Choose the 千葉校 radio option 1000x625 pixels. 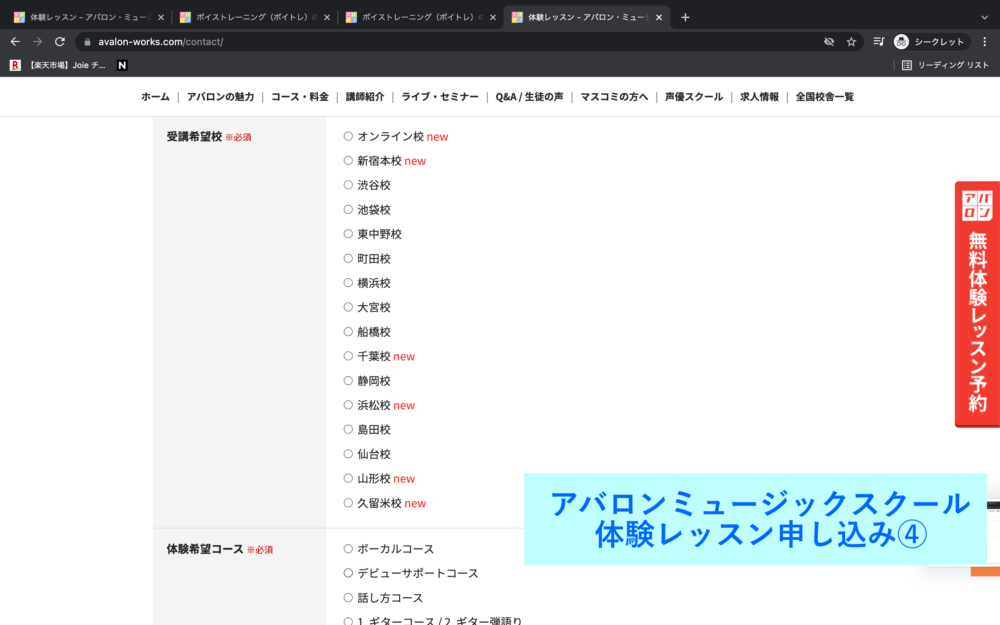click(x=348, y=356)
